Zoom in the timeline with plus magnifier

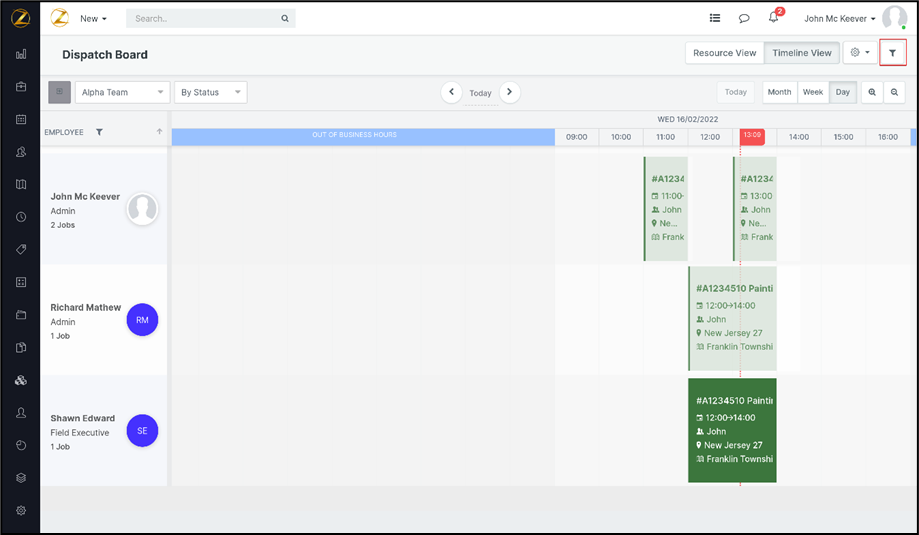point(872,92)
